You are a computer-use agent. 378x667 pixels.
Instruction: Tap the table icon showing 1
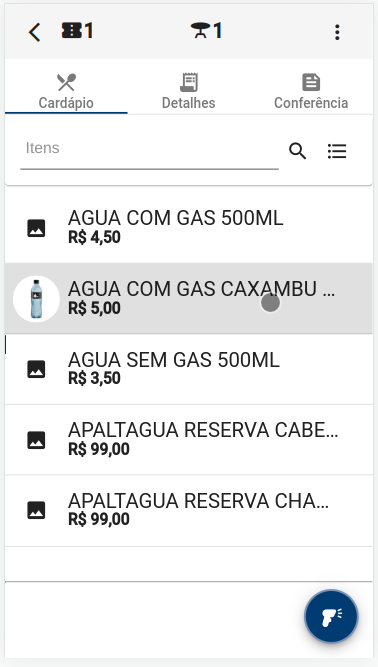tap(206, 31)
